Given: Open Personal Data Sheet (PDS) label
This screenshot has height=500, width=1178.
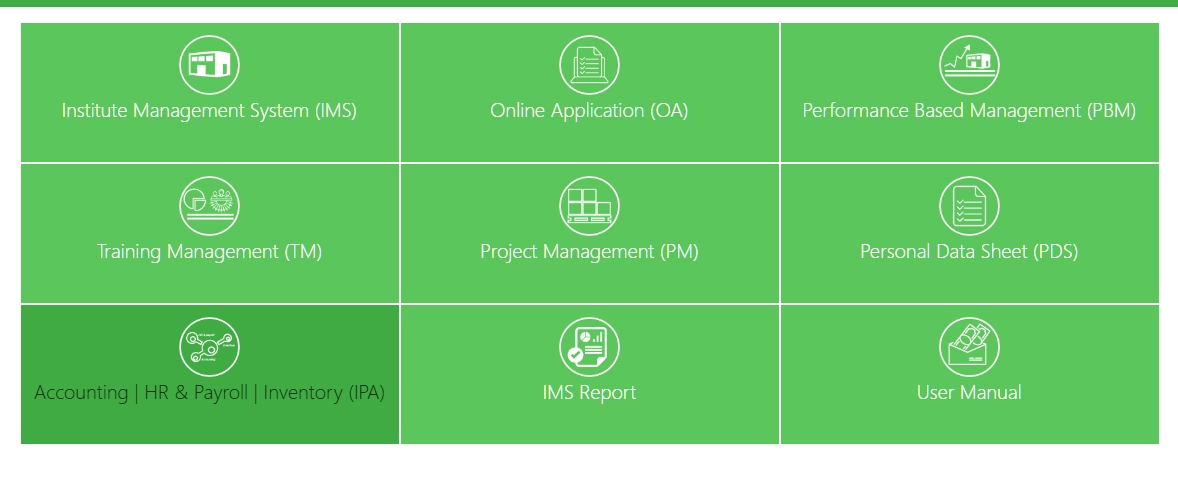Looking at the screenshot, I should (969, 252).
